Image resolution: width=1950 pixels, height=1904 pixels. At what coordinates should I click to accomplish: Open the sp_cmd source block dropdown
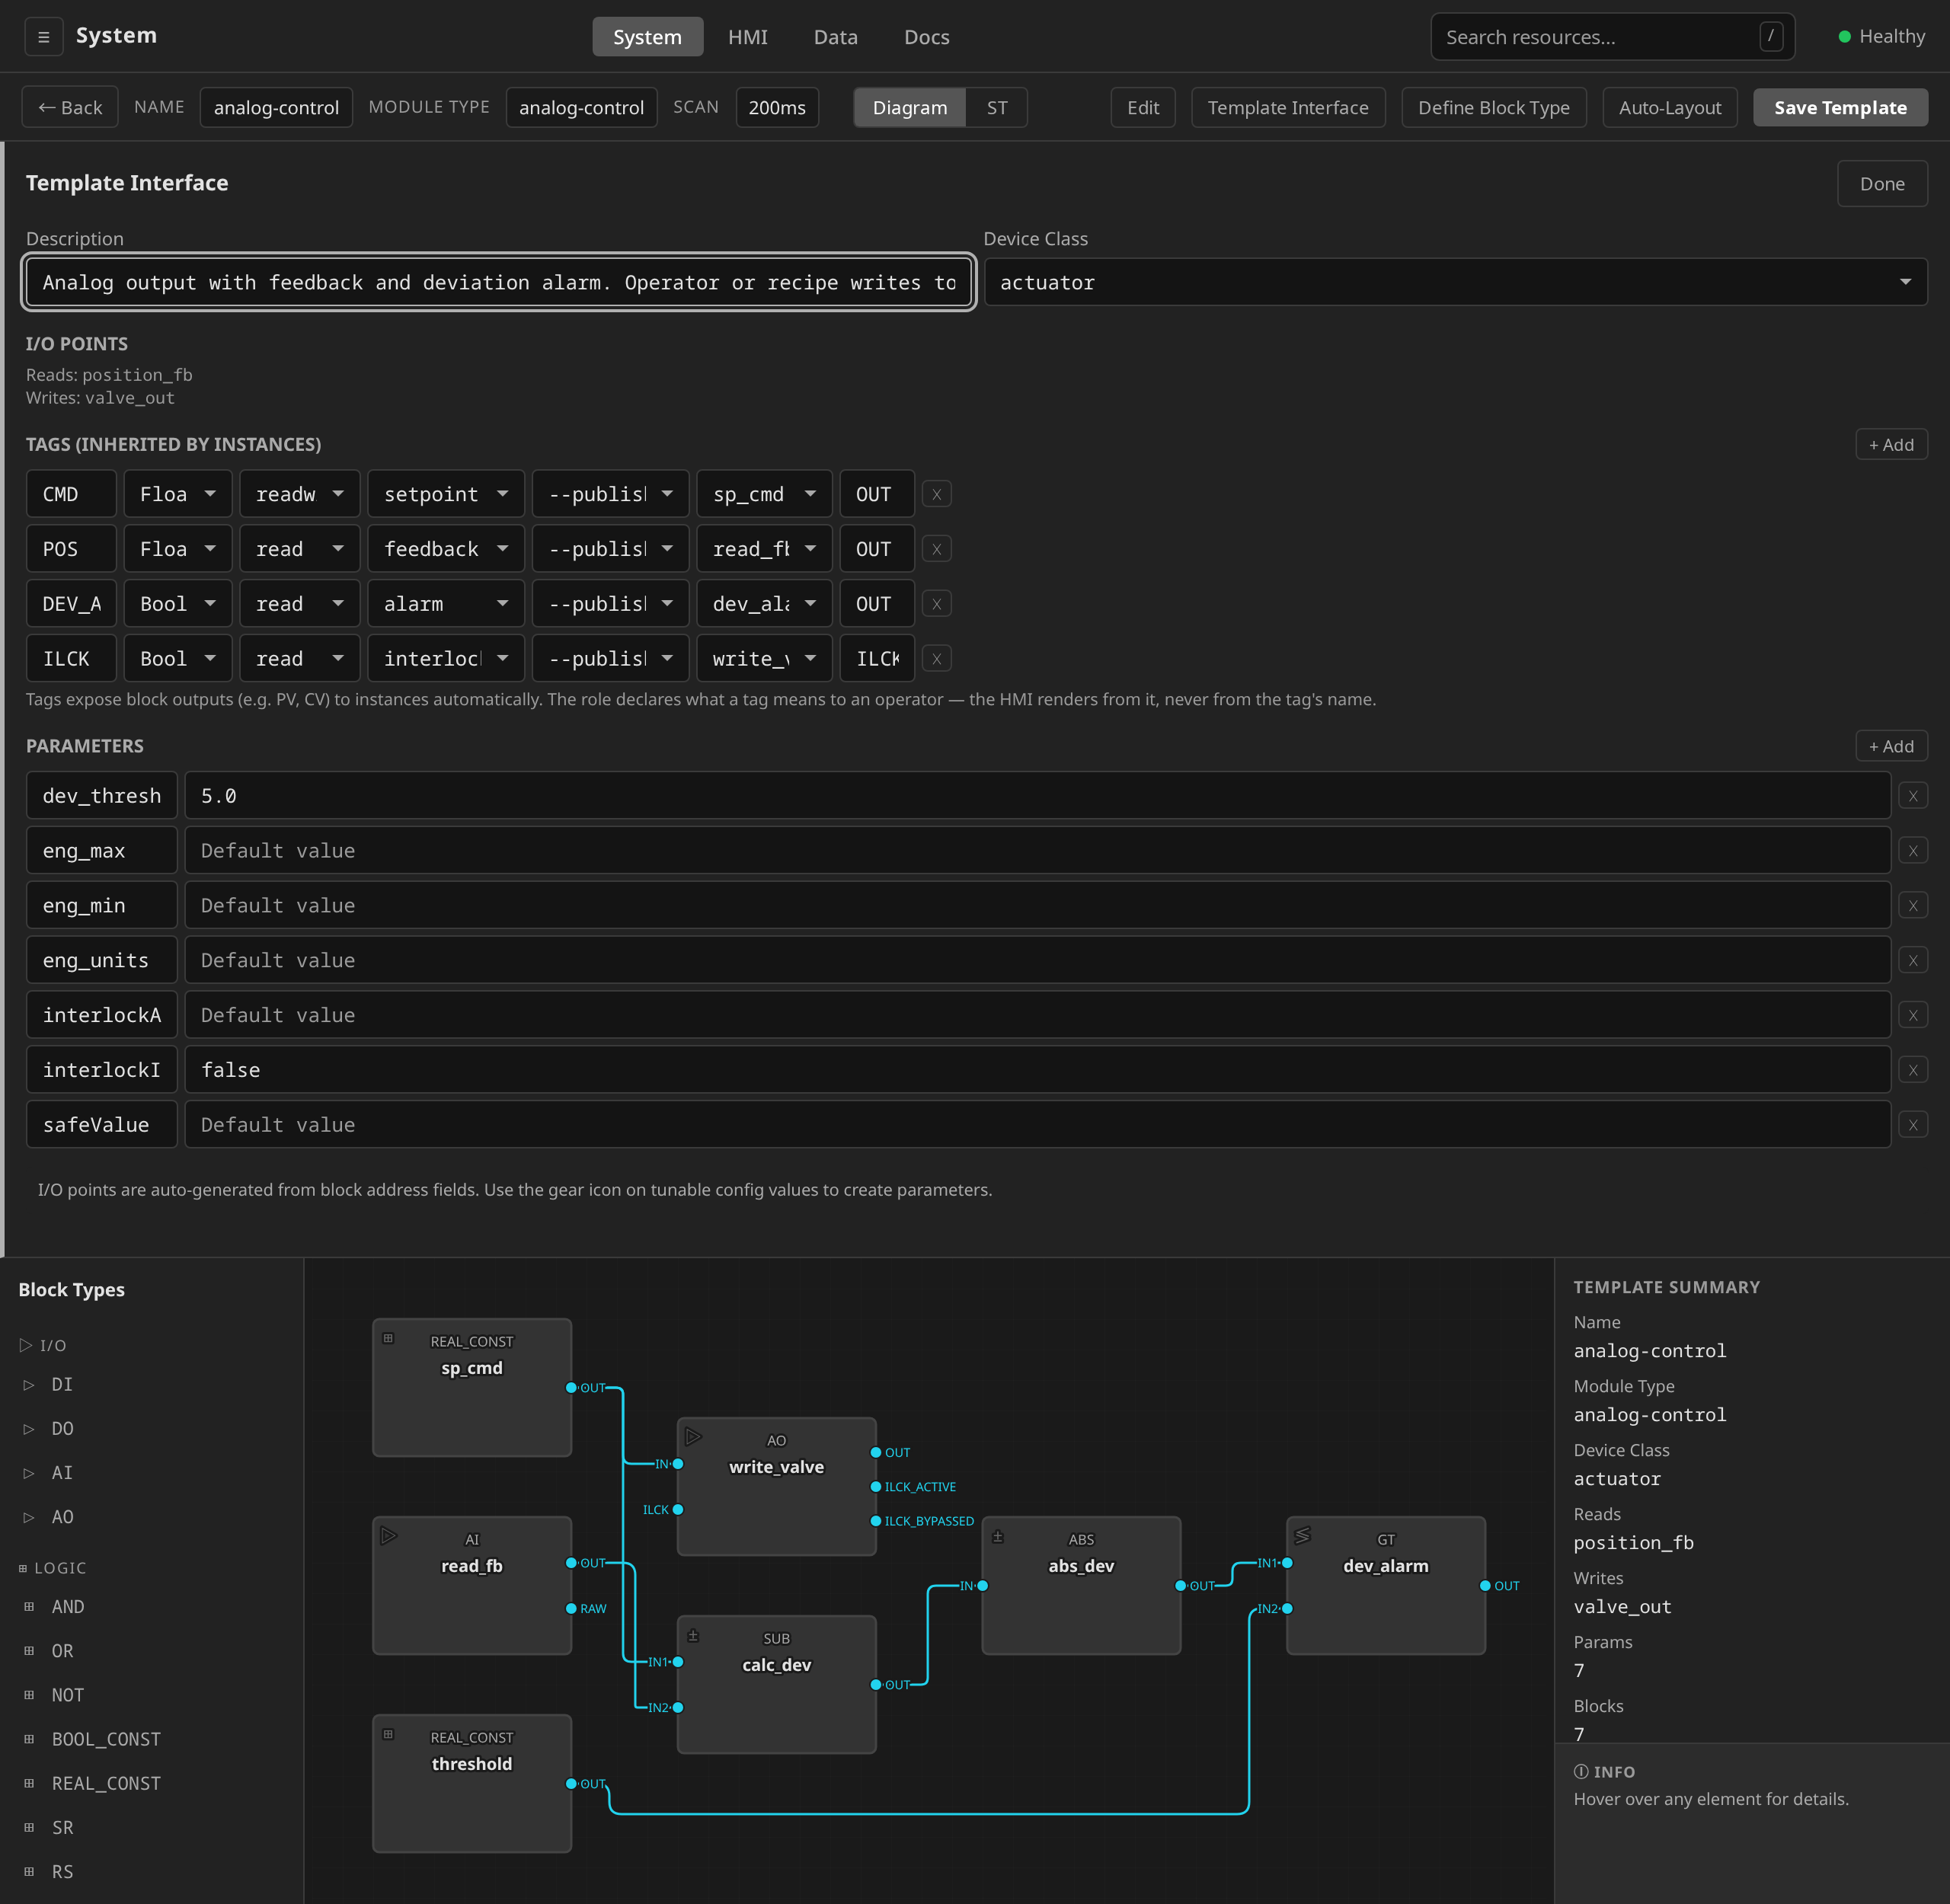click(764, 494)
